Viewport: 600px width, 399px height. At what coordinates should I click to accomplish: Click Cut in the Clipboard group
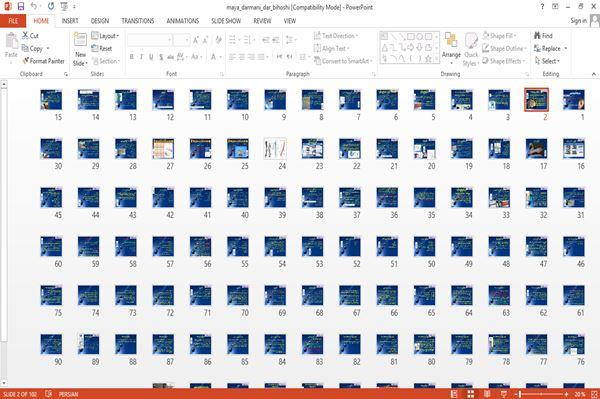coord(30,36)
